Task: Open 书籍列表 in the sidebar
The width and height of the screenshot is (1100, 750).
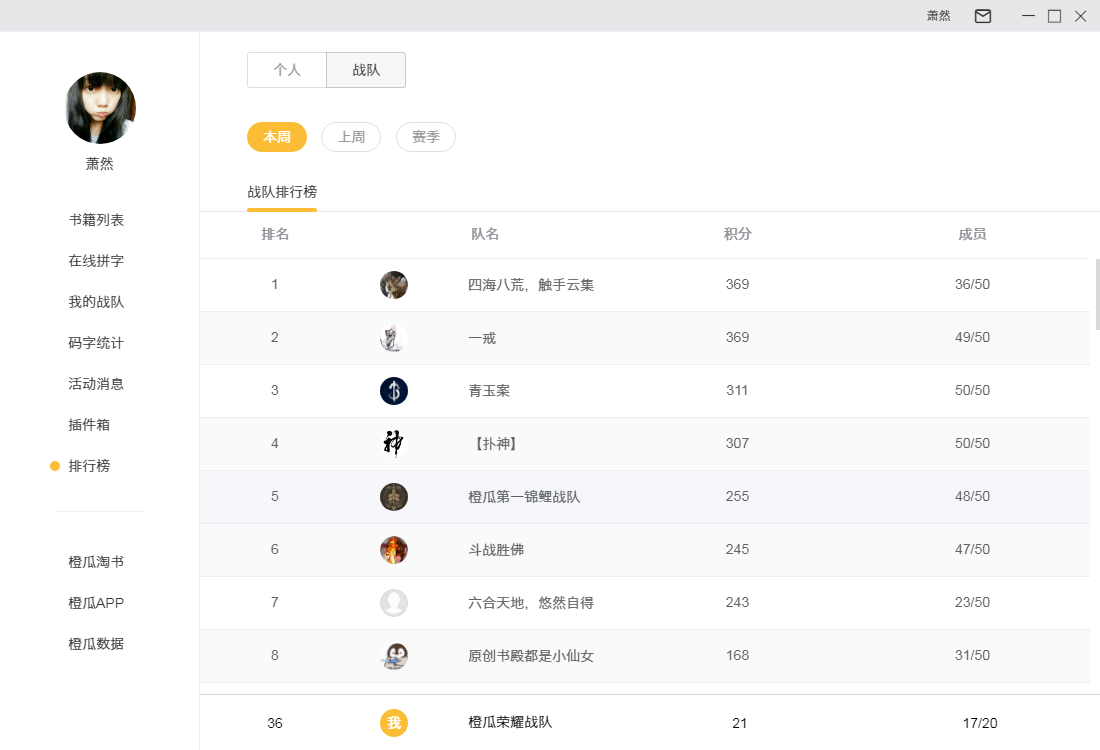Action: 96,220
